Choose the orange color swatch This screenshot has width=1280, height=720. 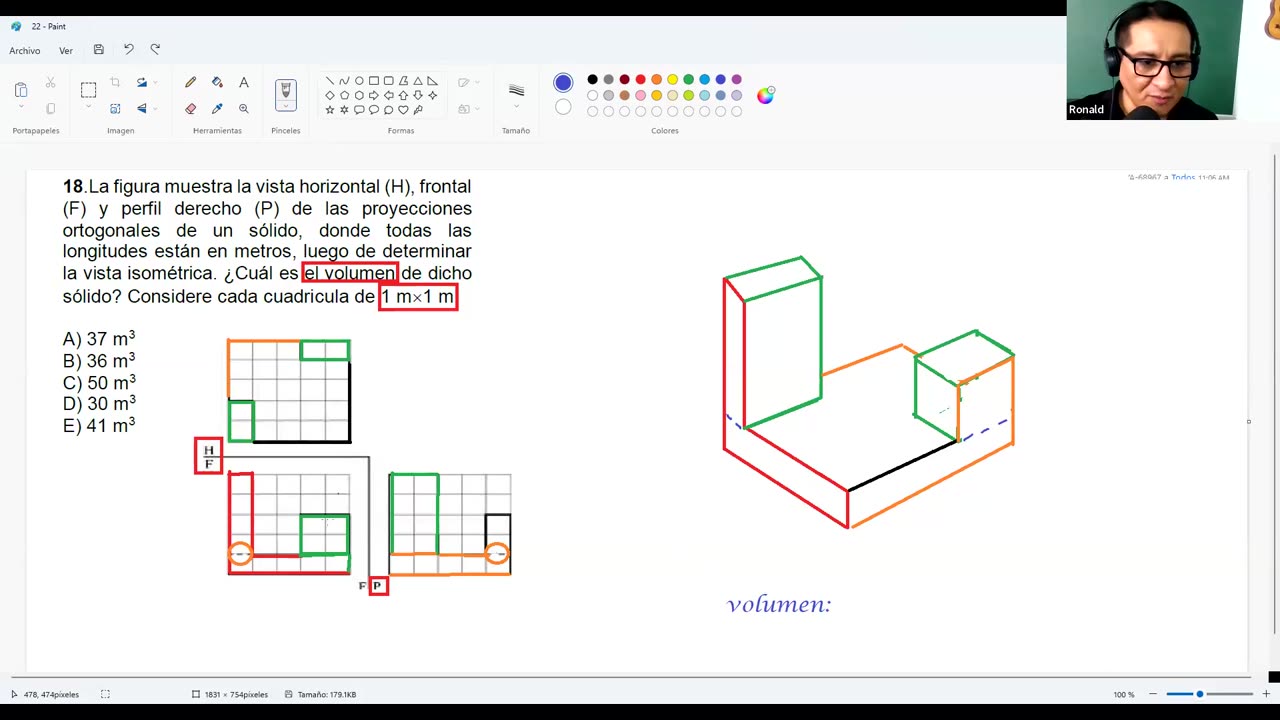pyautogui.click(x=656, y=79)
